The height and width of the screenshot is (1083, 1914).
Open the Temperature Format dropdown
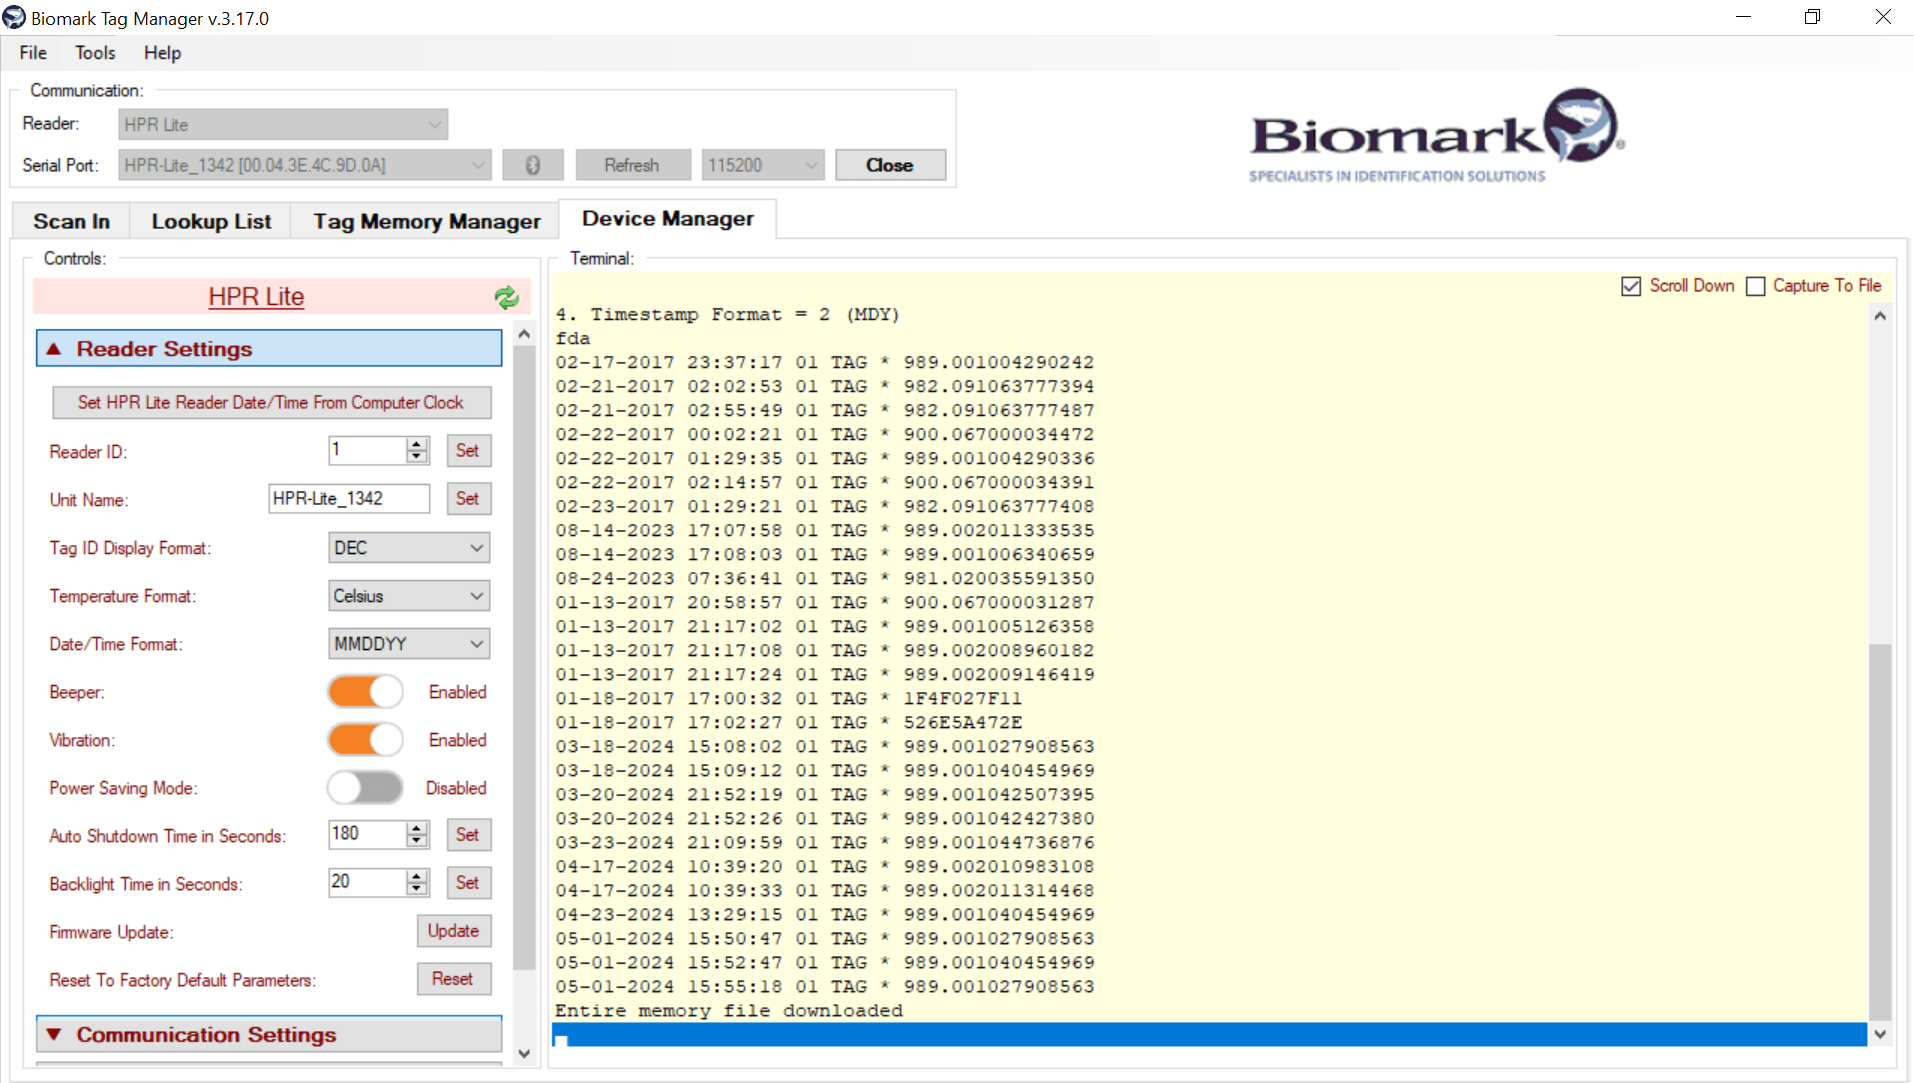coord(409,596)
